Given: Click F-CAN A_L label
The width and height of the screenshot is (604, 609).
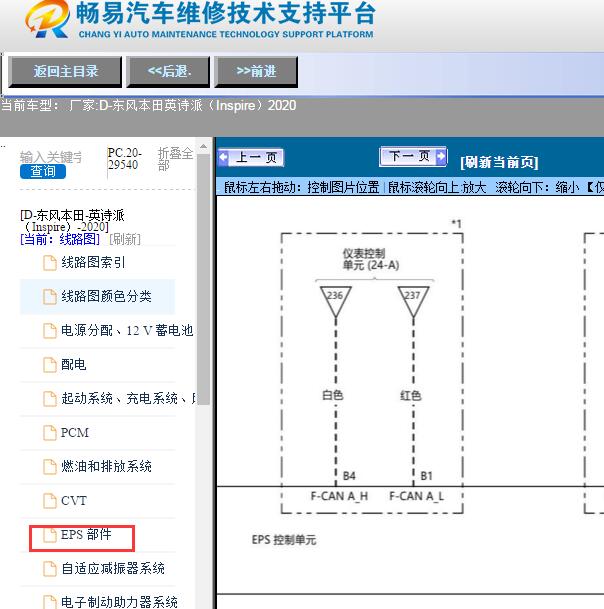Looking at the screenshot, I should pos(417,496).
